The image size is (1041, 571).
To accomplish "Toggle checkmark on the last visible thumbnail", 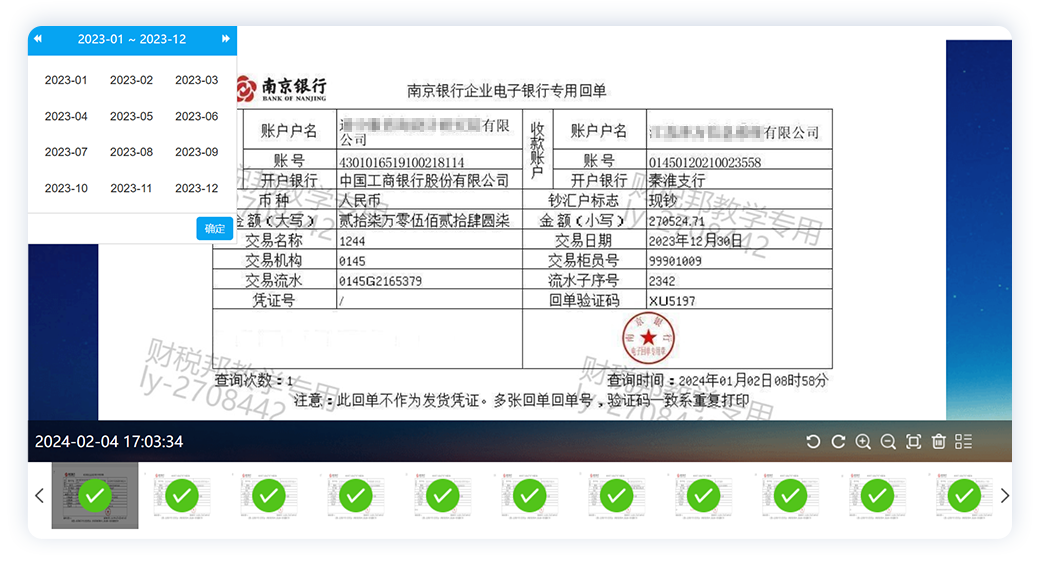I will (964, 495).
